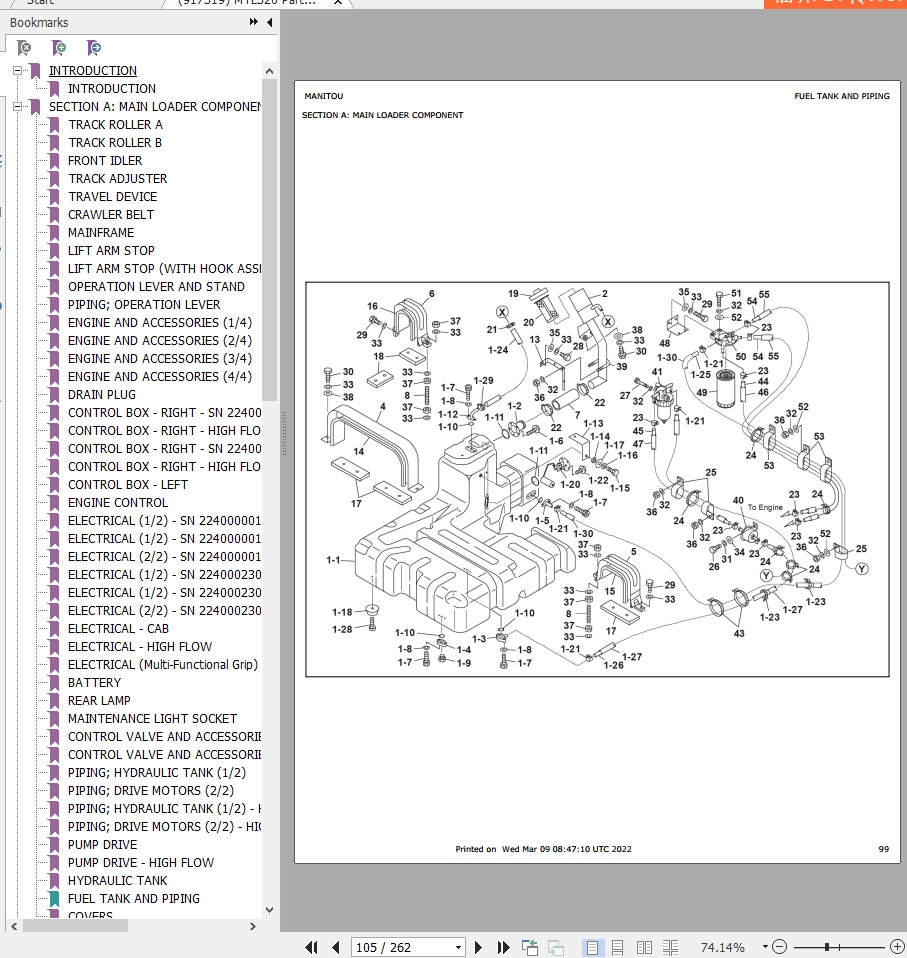Click the add new bookmark icon
Screen dimensions: 907x958
[x=59, y=47]
